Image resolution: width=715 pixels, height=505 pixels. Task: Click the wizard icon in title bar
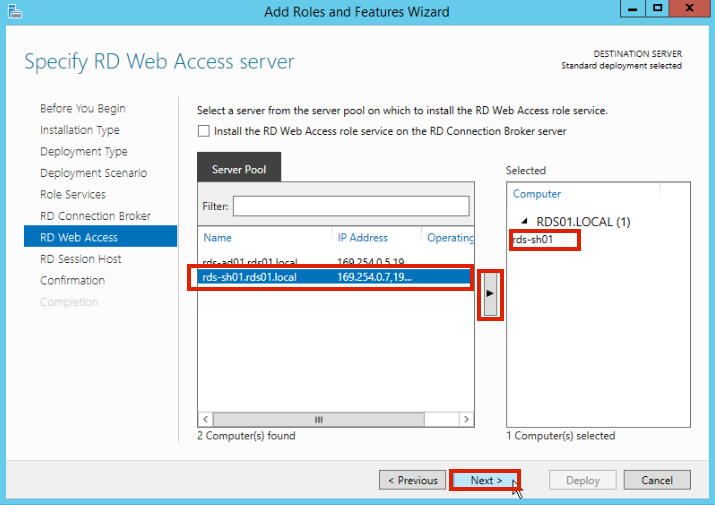(x=12, y=11)
